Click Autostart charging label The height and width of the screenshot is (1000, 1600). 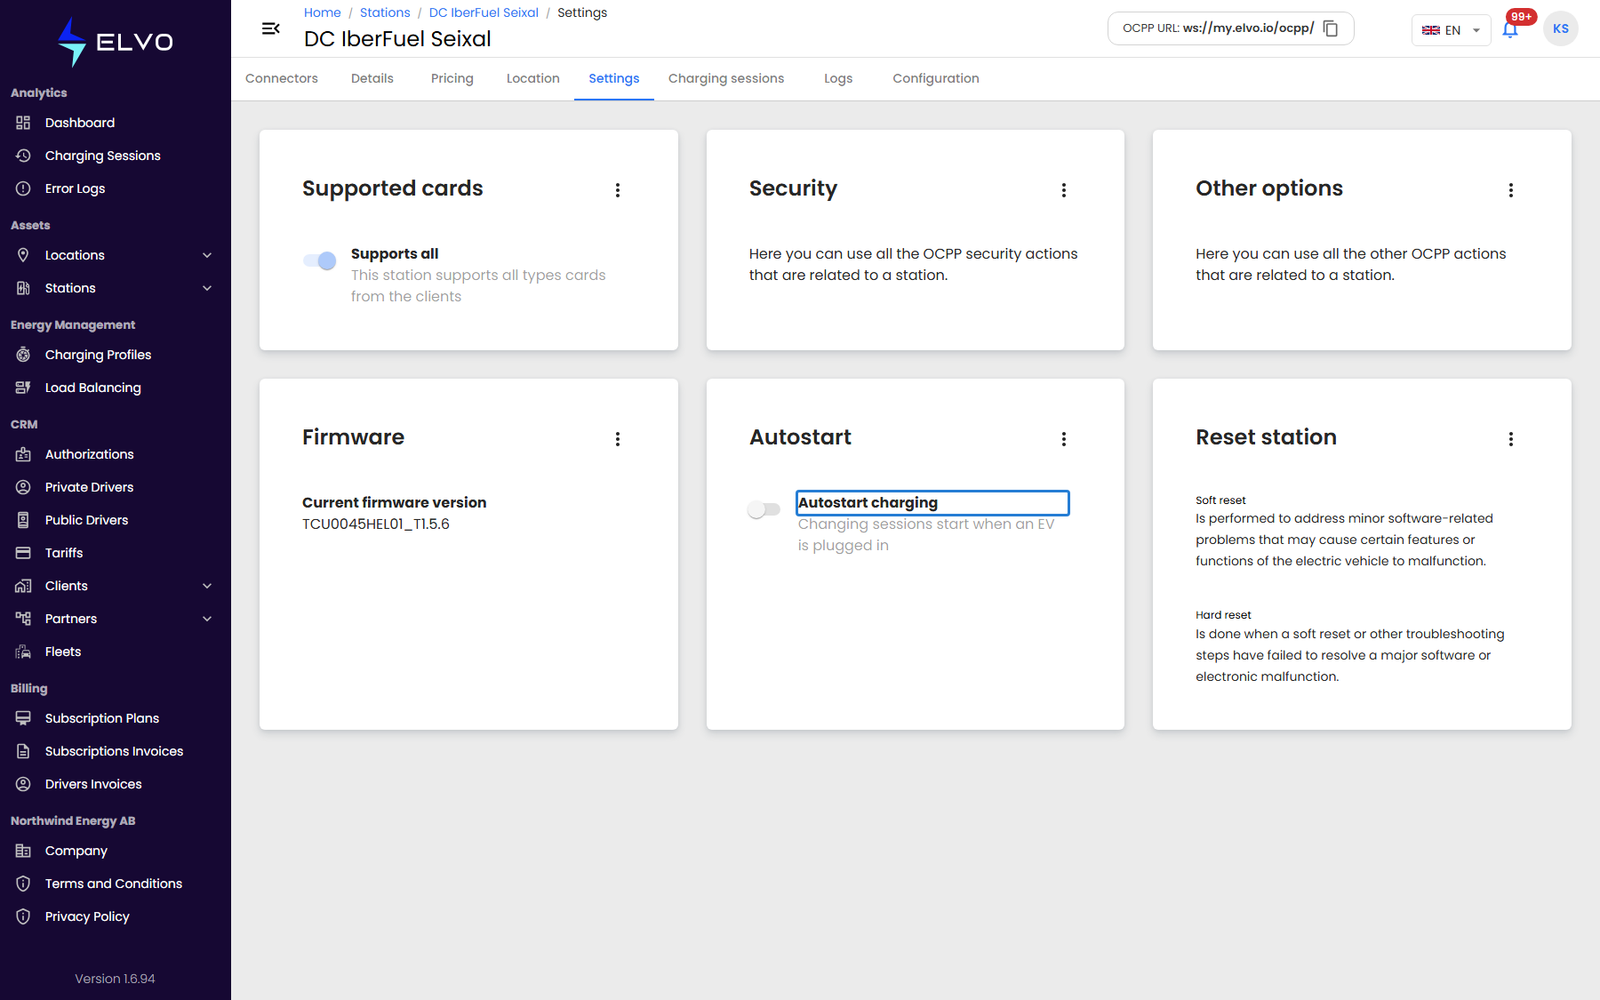tap(868, 503)
